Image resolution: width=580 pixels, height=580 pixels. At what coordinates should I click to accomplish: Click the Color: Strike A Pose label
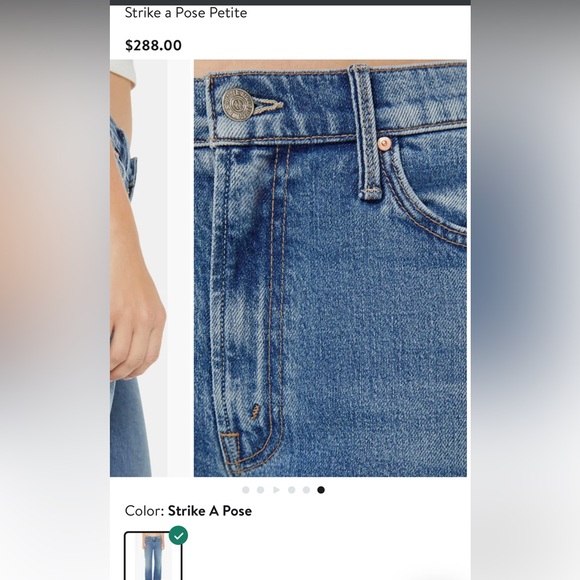[x=188, y=511]
